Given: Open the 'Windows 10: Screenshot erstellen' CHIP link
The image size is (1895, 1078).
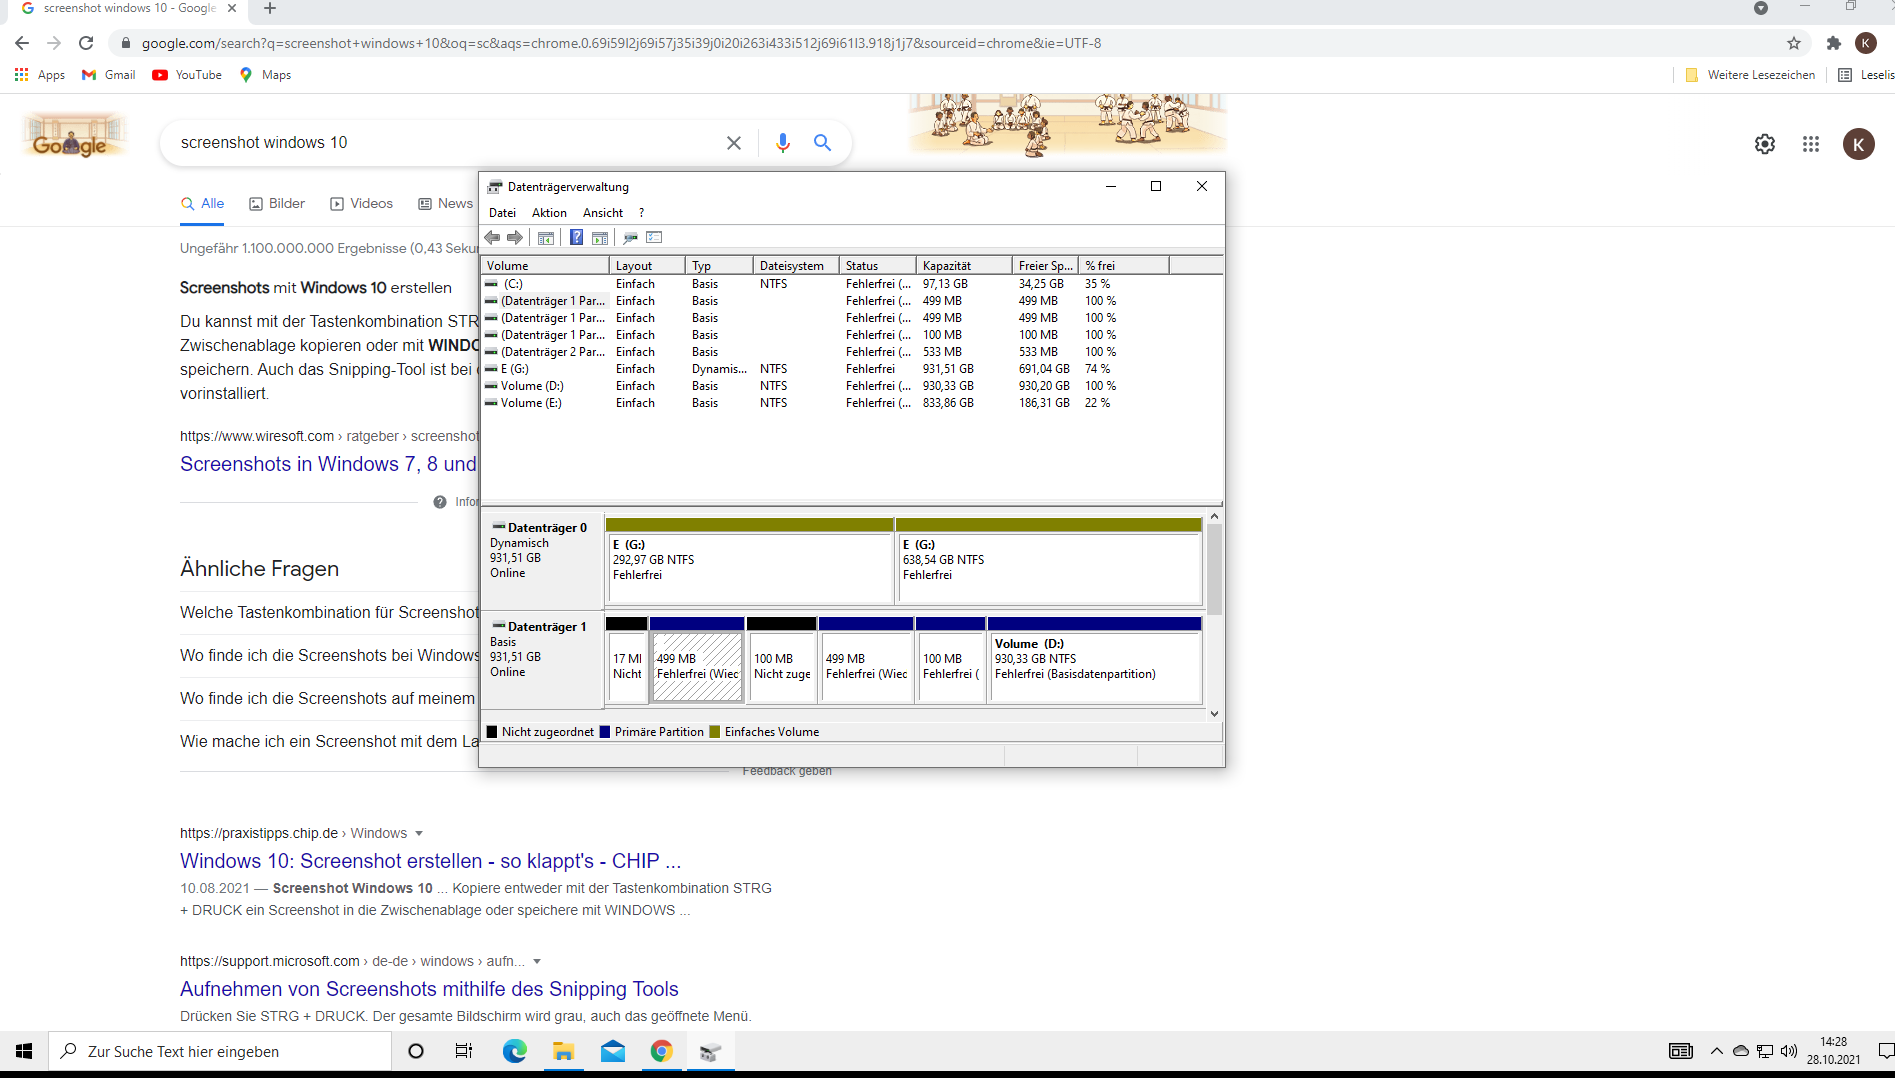Looking at the screenshot, I should 430,861.
